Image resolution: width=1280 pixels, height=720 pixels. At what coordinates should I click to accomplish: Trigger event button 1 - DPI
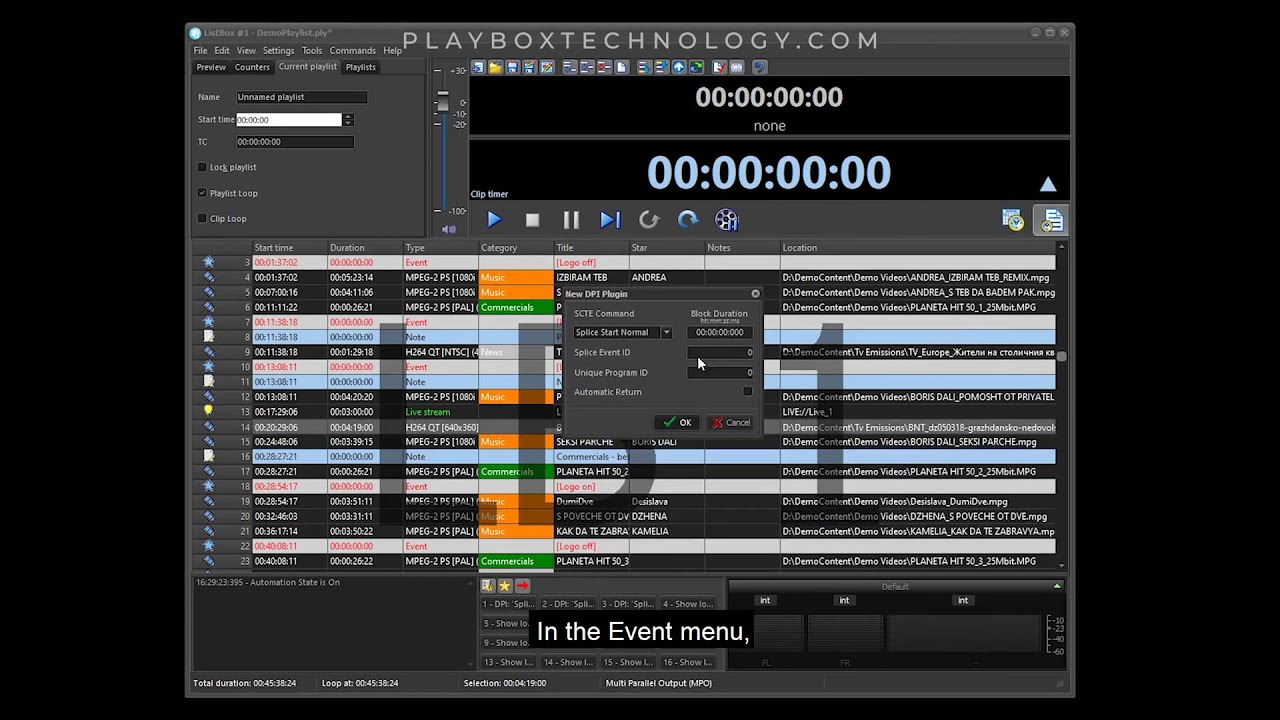509,604
